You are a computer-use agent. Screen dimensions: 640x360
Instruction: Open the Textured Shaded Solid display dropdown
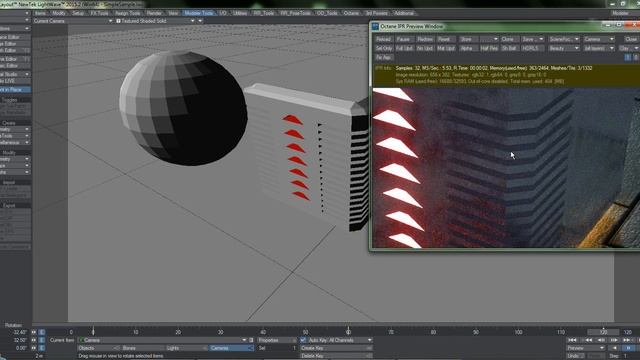156,21
